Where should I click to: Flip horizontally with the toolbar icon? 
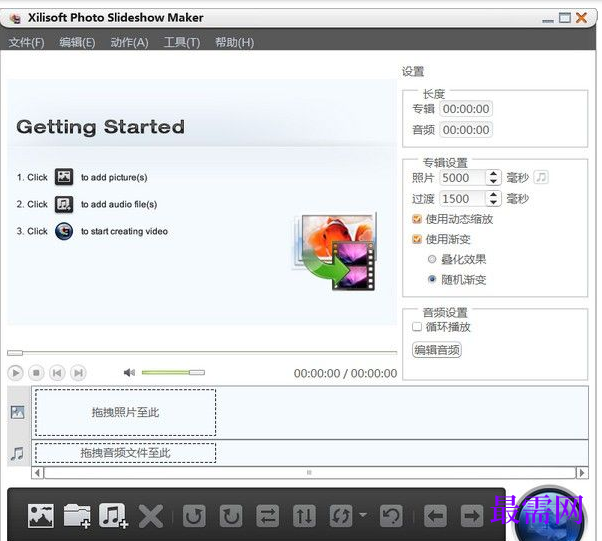268,516
